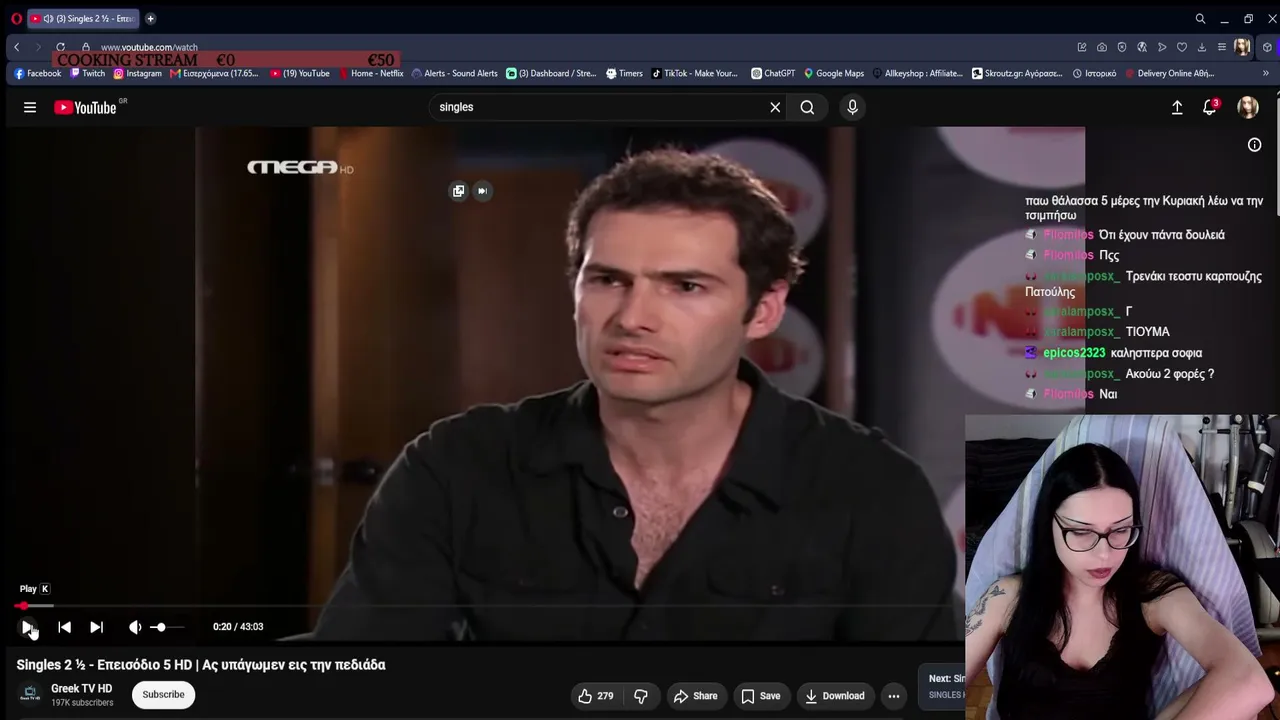Open the TikTok bookmark

(x=694, y=73)
